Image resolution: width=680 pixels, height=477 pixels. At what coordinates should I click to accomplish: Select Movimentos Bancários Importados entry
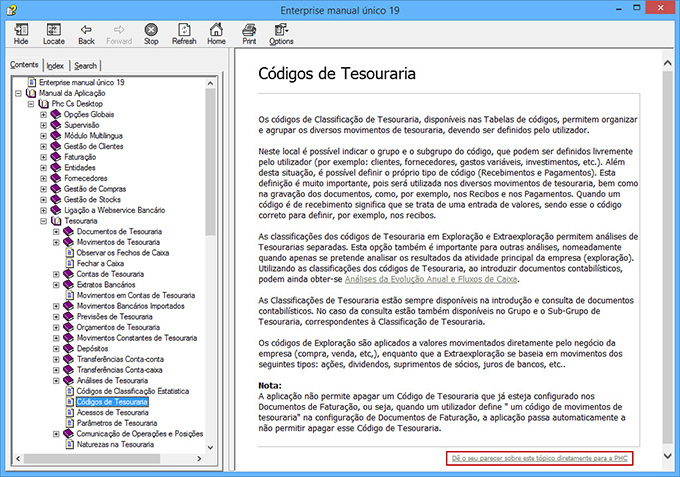pyautogui.click(x=131, y=306)
